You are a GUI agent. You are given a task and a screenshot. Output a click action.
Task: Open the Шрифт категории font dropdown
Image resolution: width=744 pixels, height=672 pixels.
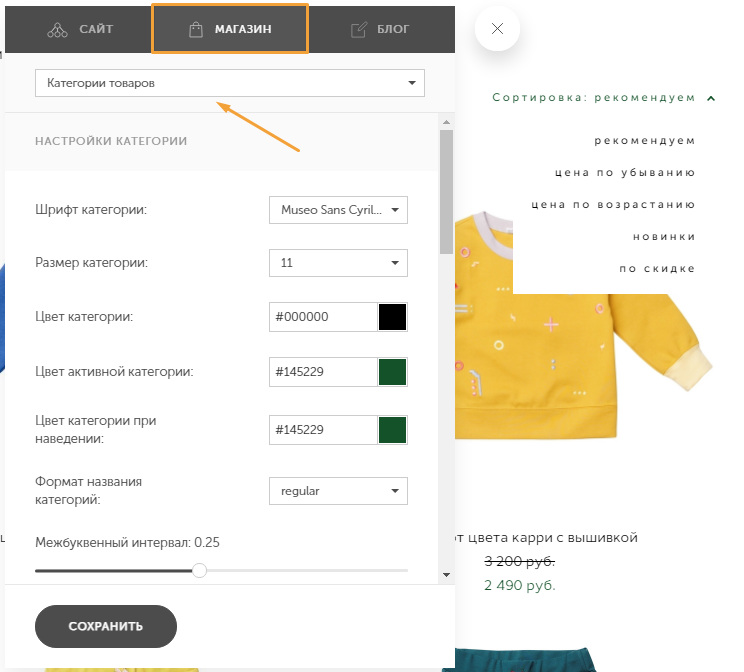338,210
